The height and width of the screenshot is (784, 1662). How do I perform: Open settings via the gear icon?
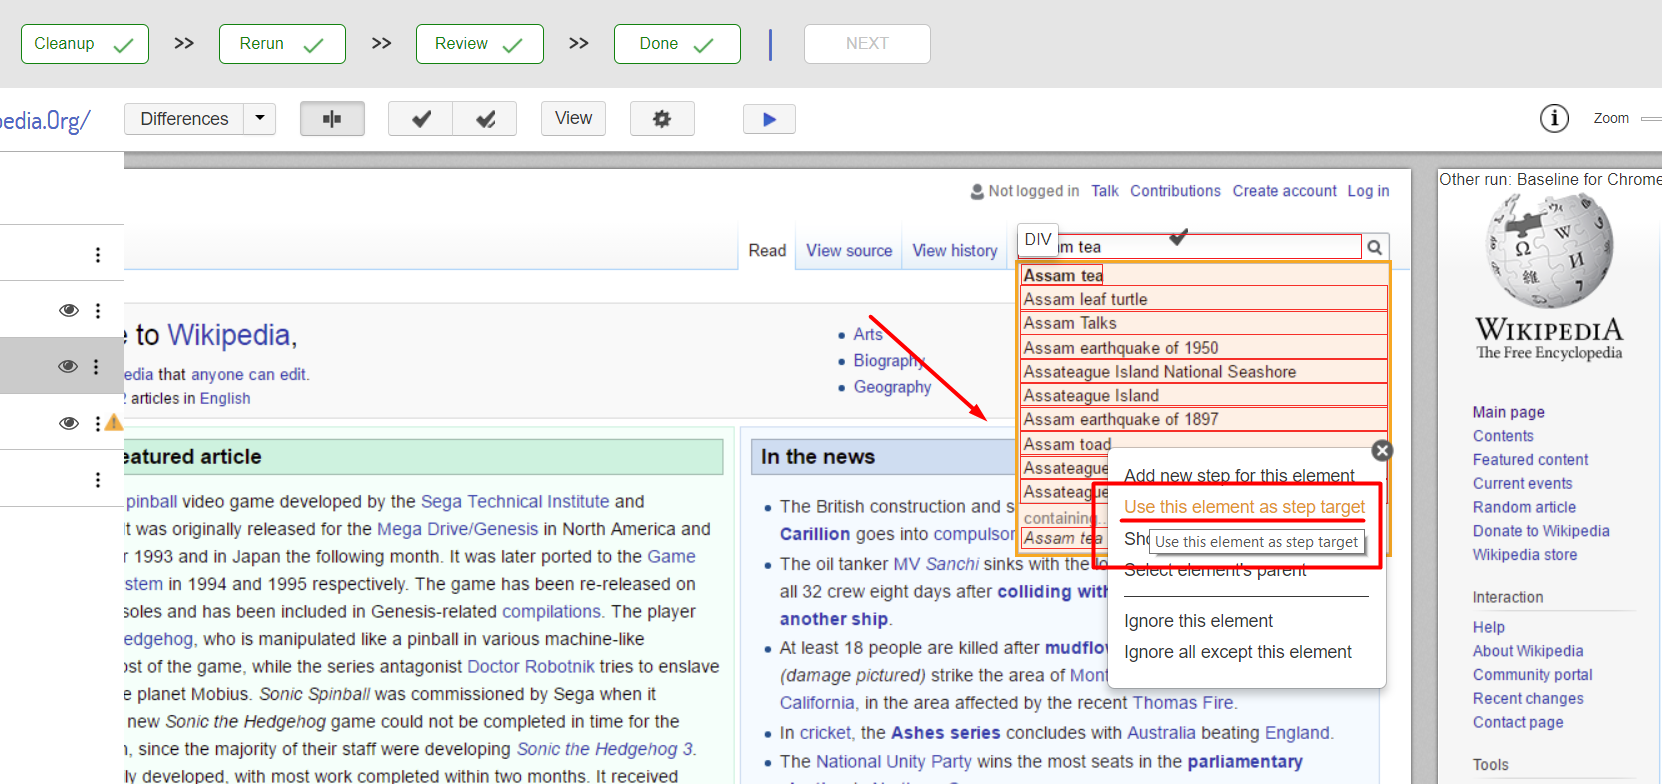pyautogui.click(x=662, y=119)
